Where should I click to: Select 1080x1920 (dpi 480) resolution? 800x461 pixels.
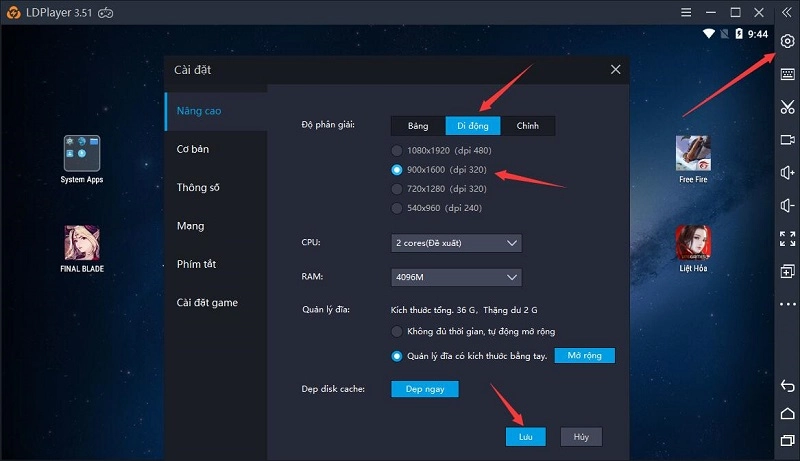(441, 150)
